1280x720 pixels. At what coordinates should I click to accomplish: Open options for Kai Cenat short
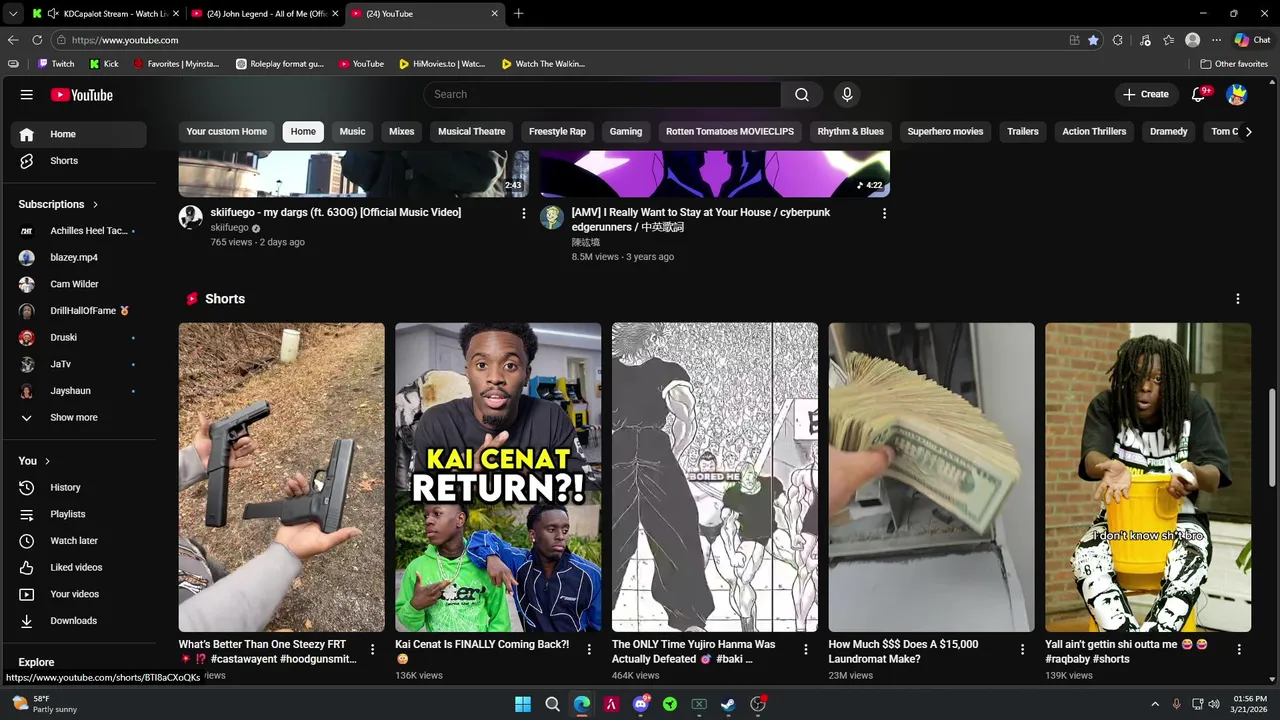589,649
